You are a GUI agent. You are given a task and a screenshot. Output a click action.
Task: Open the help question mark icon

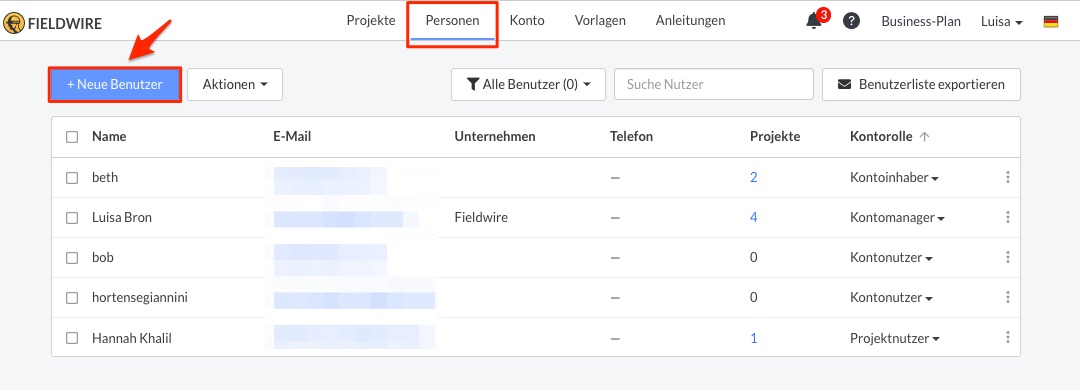coord(851,21)
